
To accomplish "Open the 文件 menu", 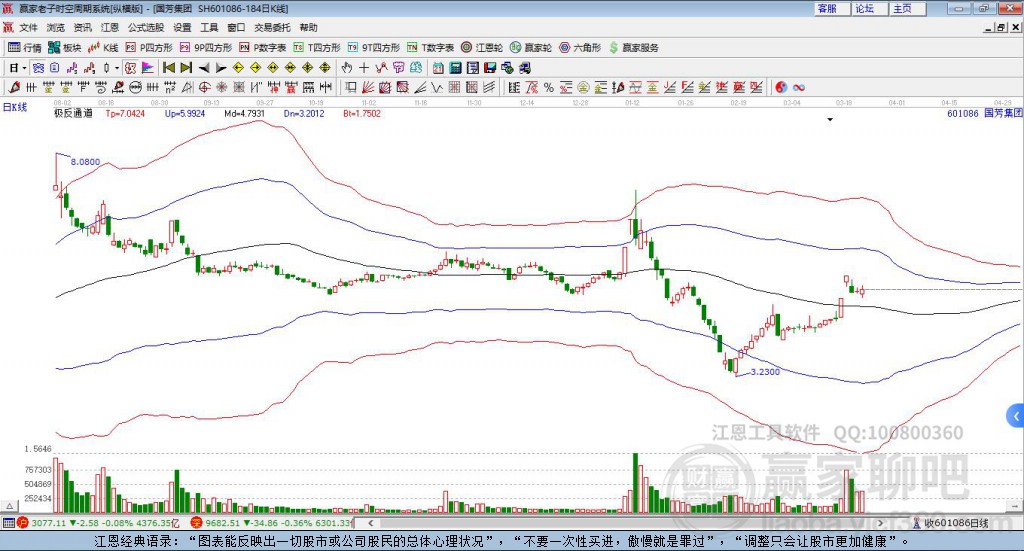I will point(28,27).
